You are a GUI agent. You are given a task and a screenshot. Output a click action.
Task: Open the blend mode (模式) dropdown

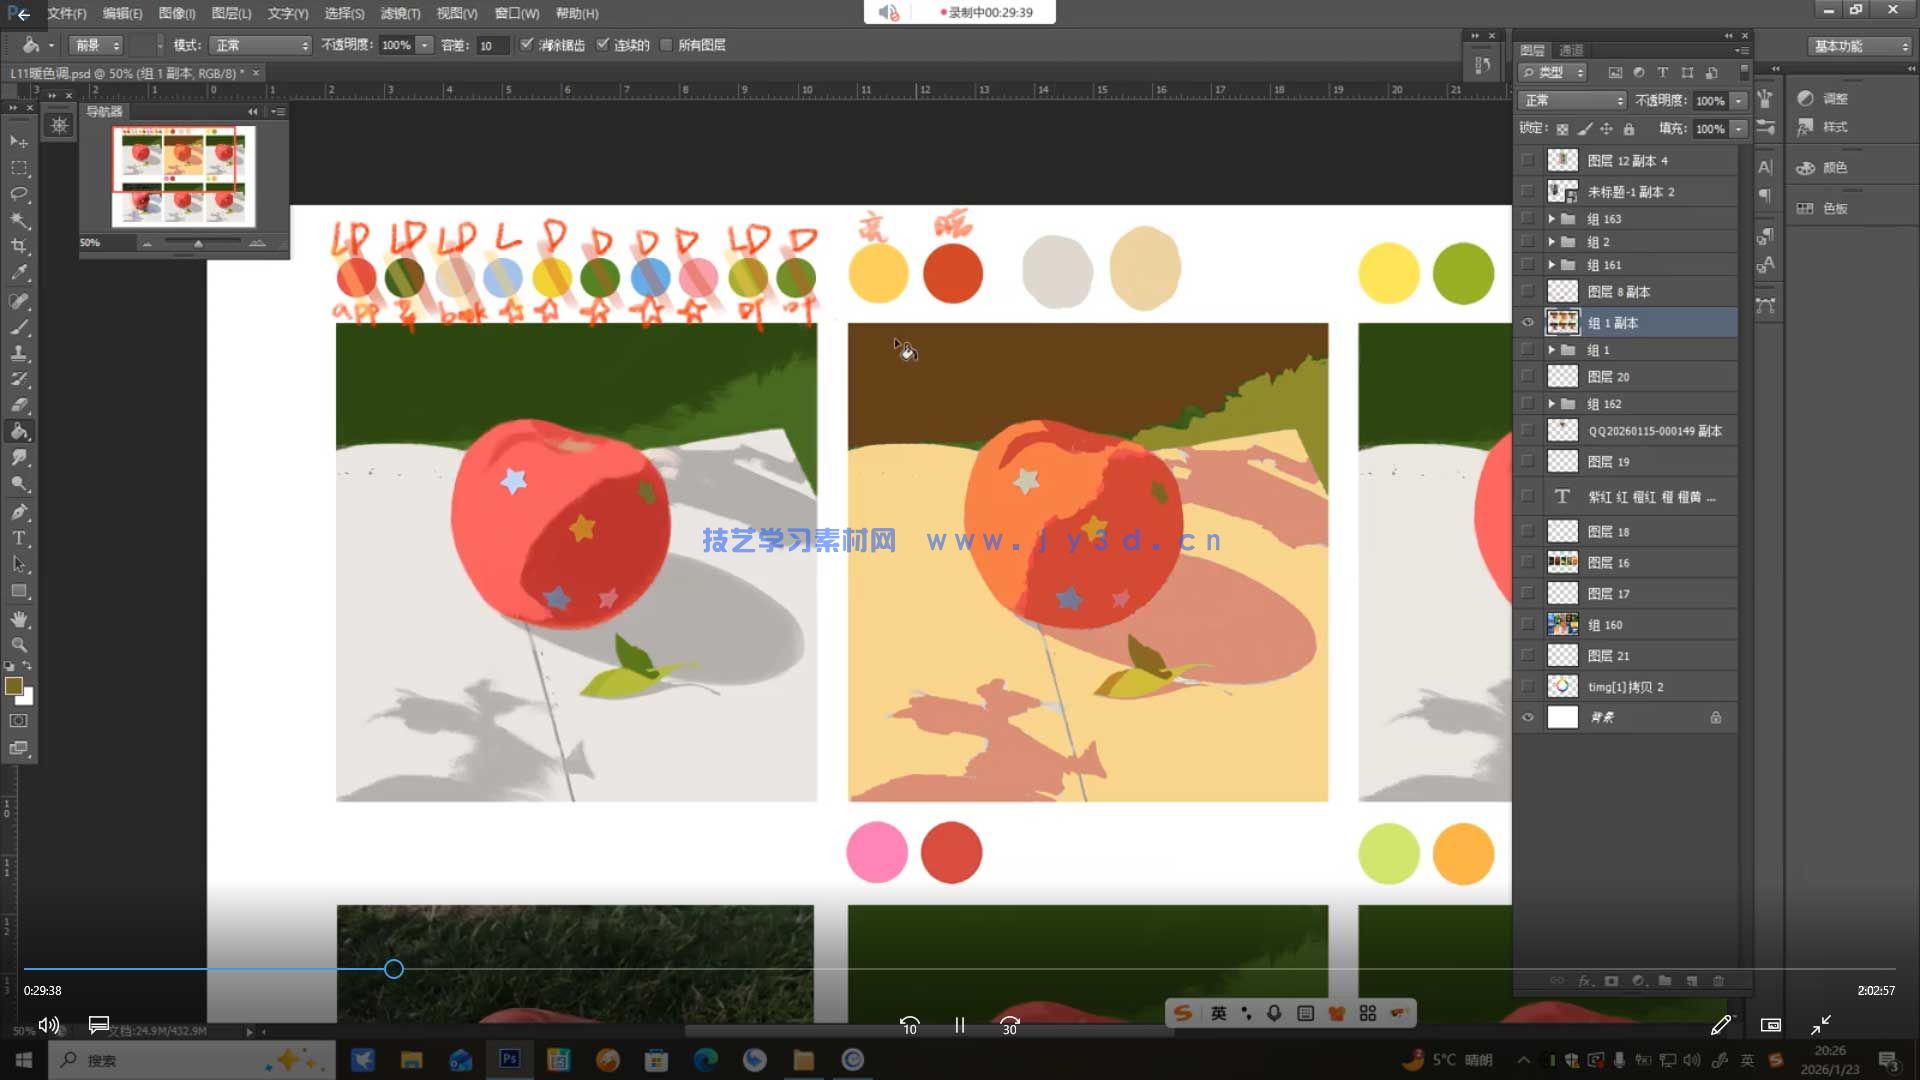(x=261, y=45)
